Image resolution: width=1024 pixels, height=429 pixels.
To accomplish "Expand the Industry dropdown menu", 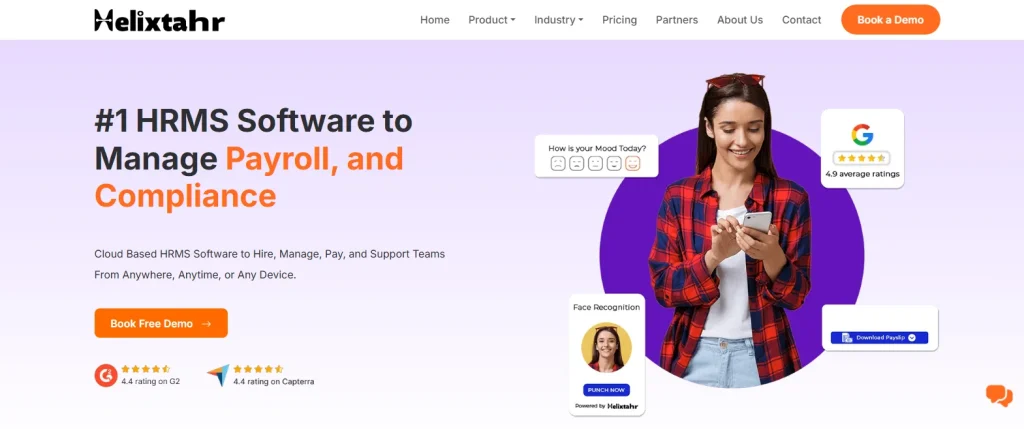I will (558, 20).
